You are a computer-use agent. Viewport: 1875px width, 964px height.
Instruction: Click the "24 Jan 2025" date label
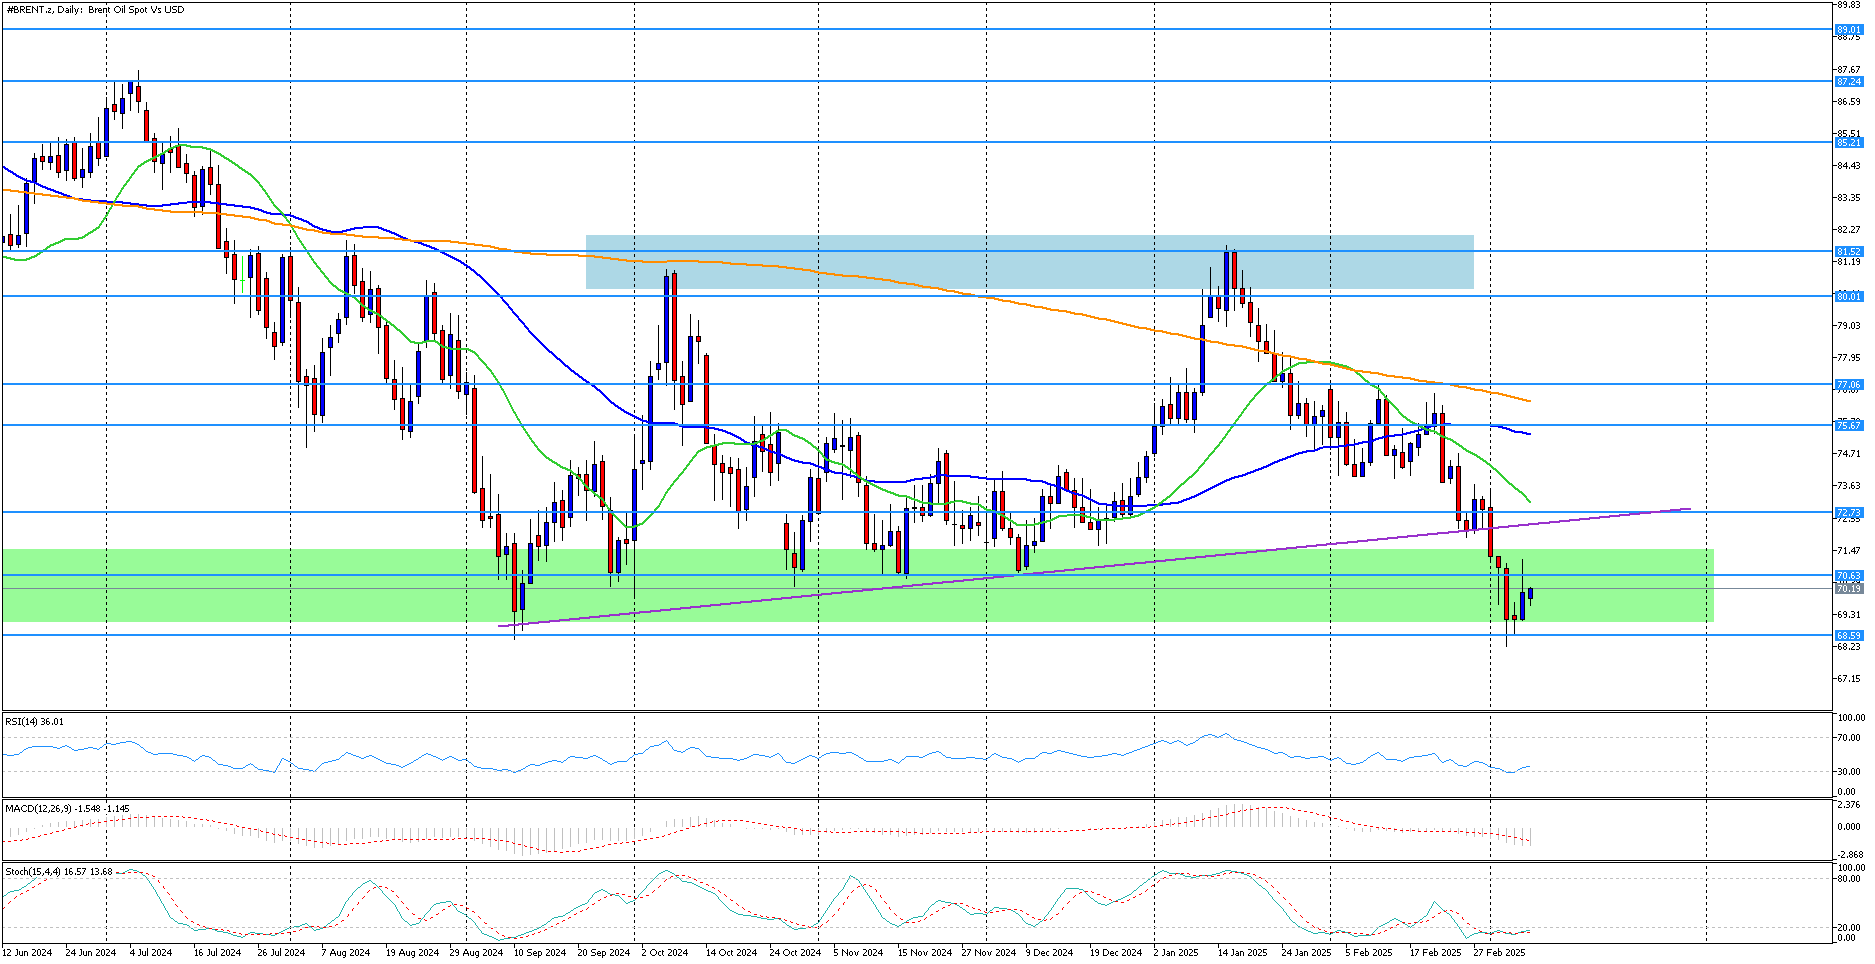(x=1306, y=952)
